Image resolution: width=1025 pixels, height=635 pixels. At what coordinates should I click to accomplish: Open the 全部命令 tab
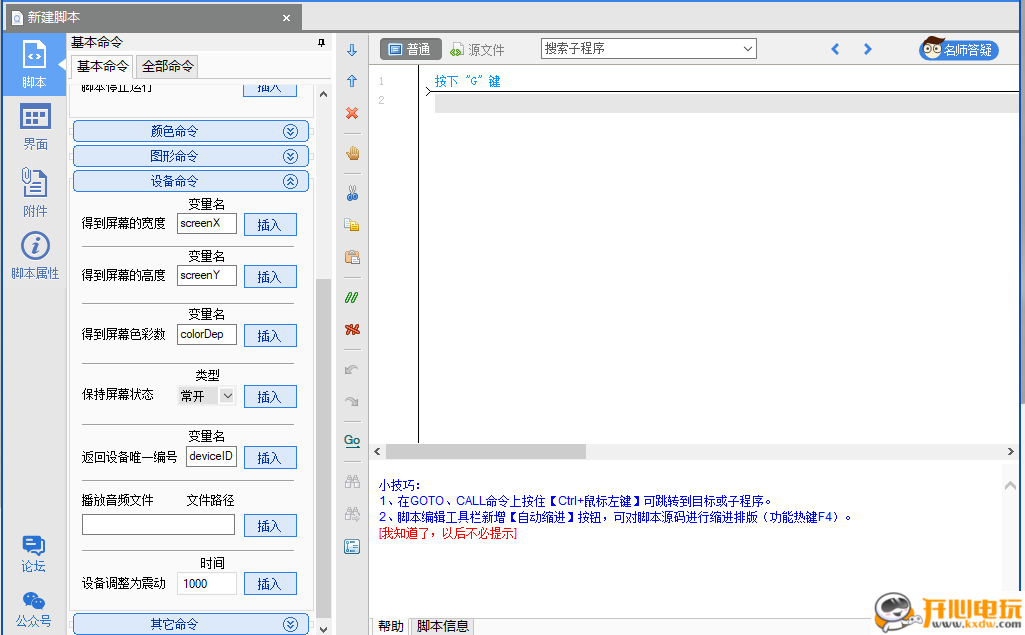coord(165,65)
